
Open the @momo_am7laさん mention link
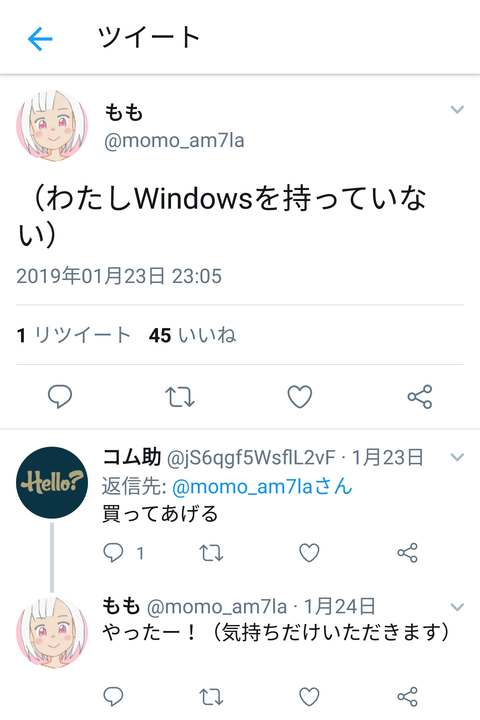pos(262,487)
